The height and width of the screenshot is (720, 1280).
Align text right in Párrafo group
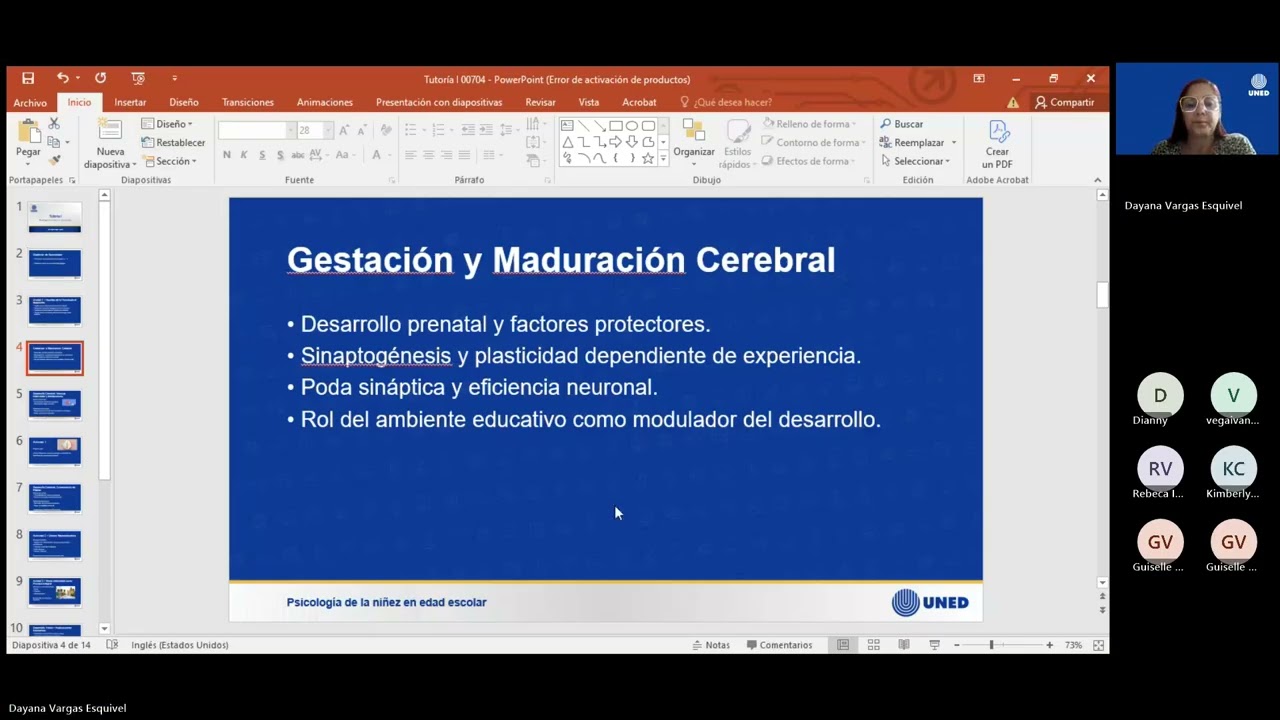446,155
